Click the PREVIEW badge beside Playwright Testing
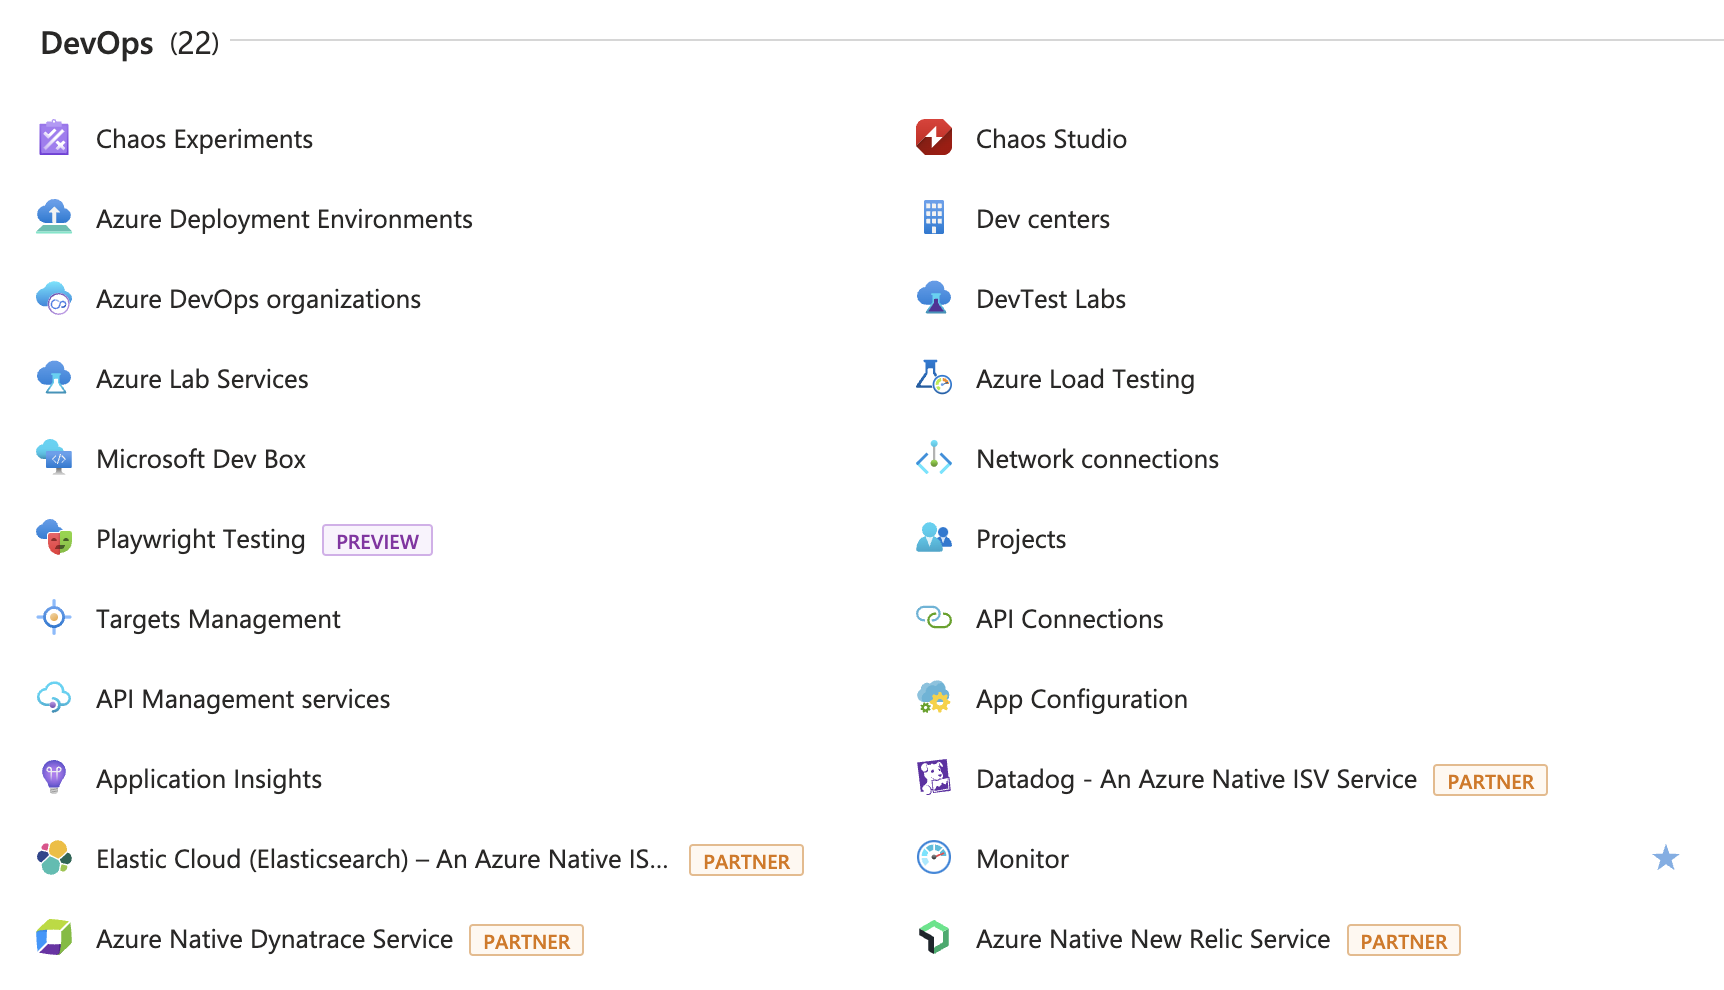This screenshot has width=1724, height=990. tap(377, 540)
